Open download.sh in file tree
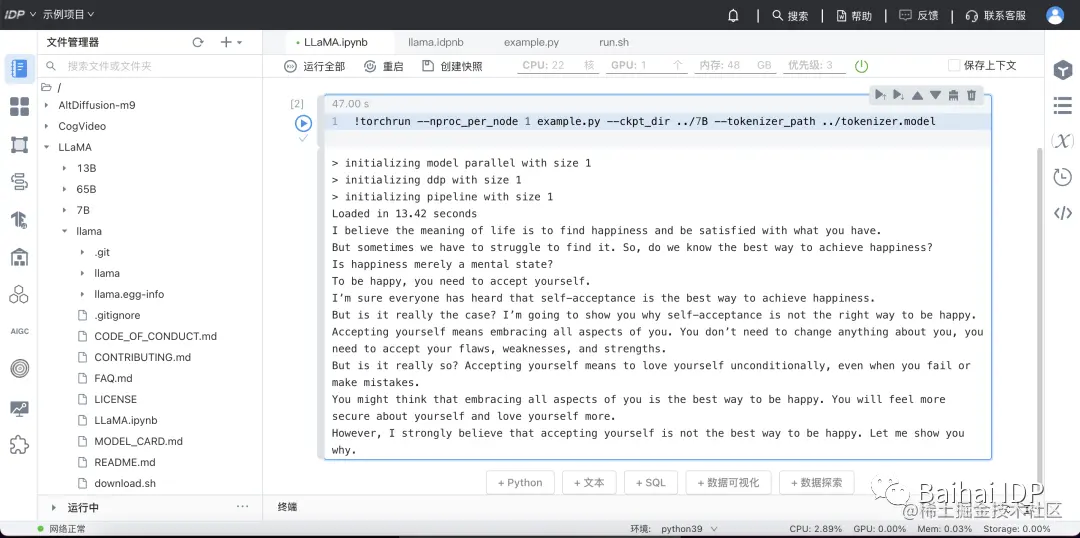The height and width of the screenshot is (538, 1080). [125, 484]
